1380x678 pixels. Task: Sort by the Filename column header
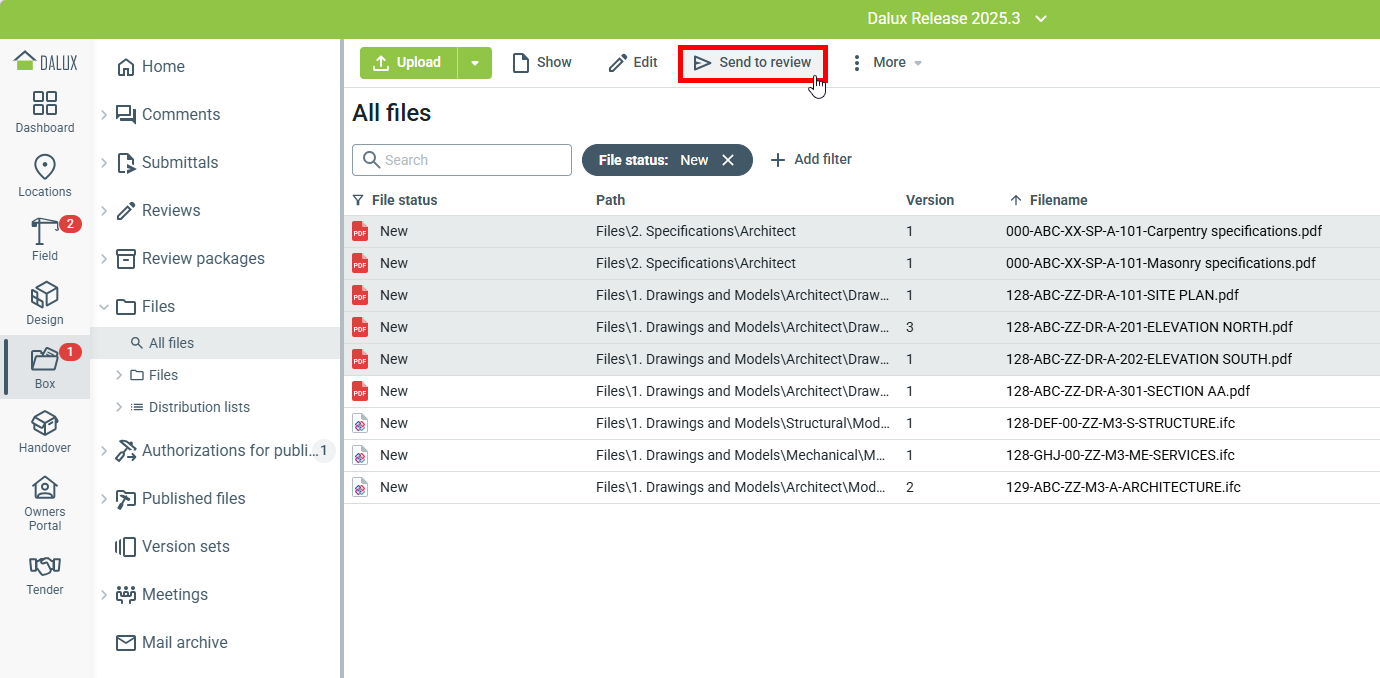click(x=1058, y=200)
